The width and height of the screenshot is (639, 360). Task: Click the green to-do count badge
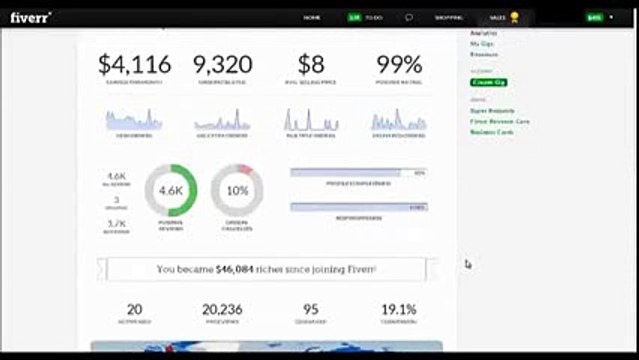point(354,18)
